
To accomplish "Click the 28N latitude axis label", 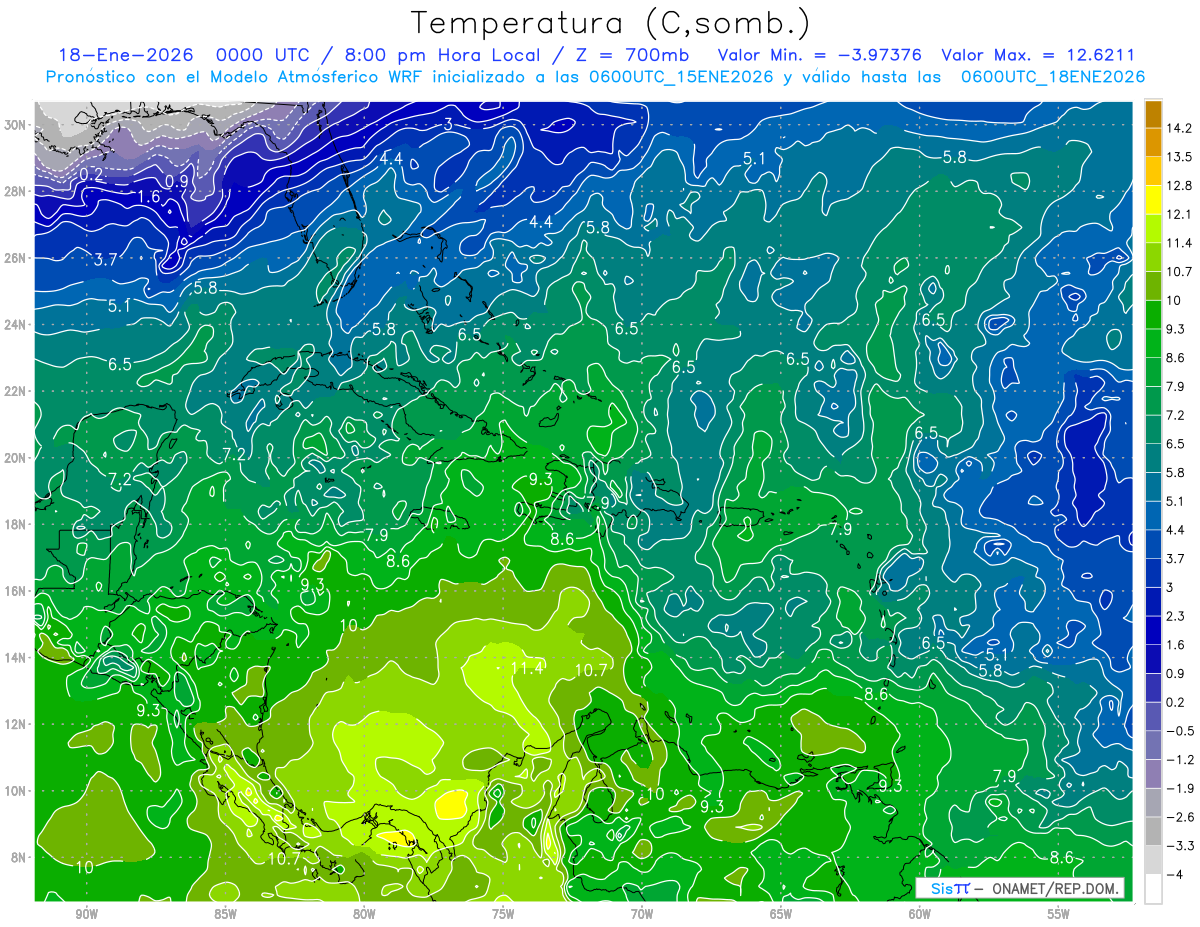I will [16, 191].
